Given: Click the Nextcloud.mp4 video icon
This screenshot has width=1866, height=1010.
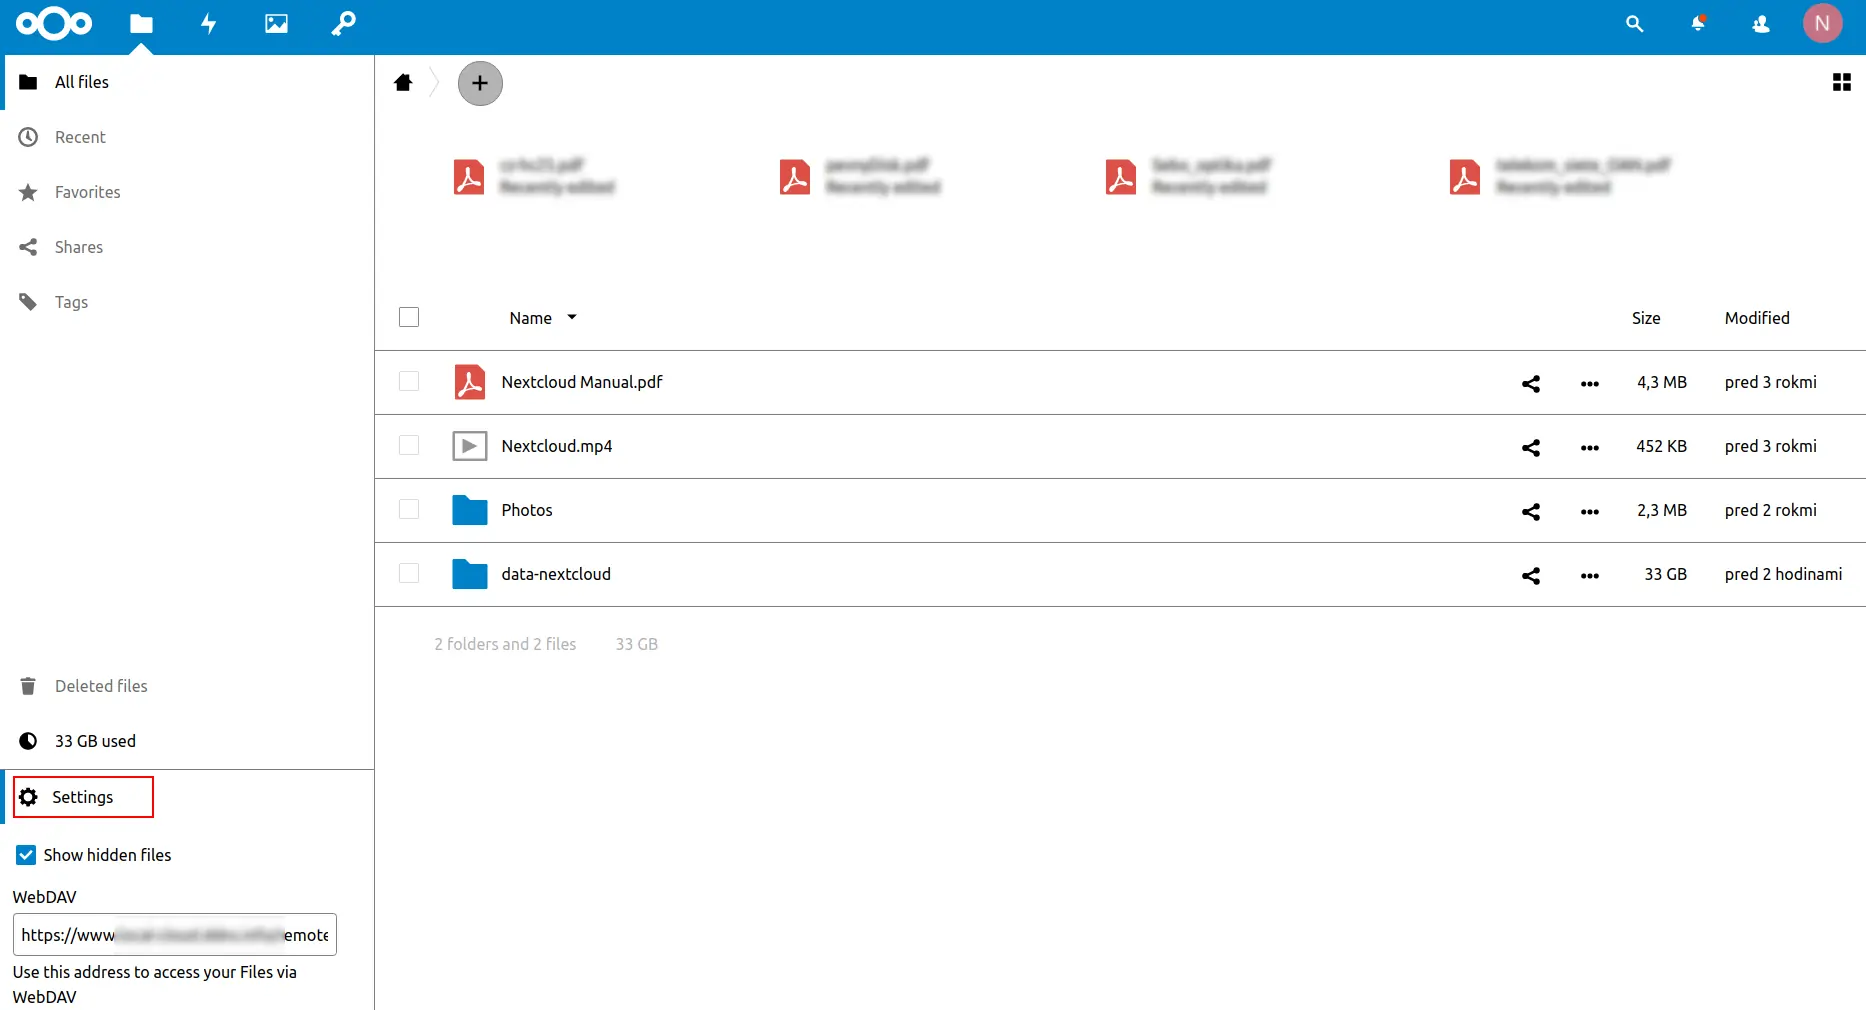Looking at the screenshot, I should click(469, 446).
